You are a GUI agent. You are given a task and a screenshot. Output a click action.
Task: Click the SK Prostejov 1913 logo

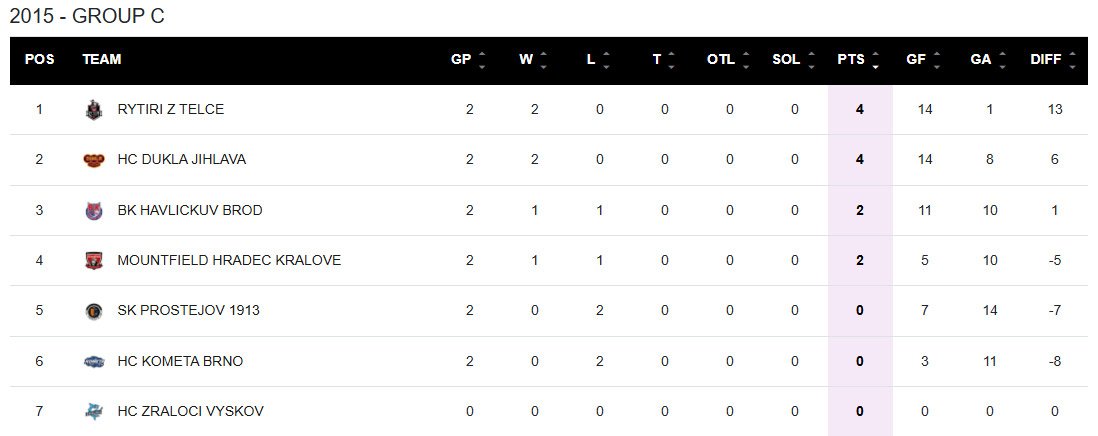click(94, 311)
